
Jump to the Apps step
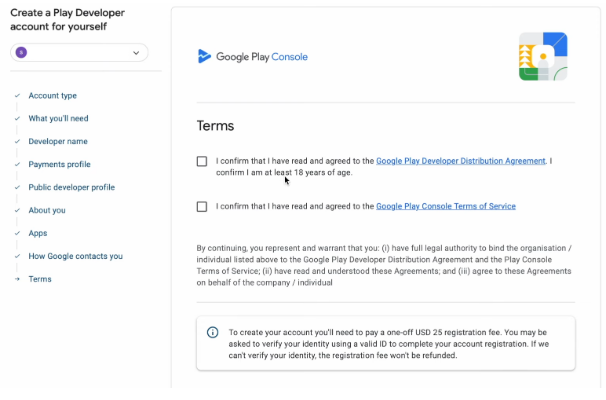coord(38,234)
